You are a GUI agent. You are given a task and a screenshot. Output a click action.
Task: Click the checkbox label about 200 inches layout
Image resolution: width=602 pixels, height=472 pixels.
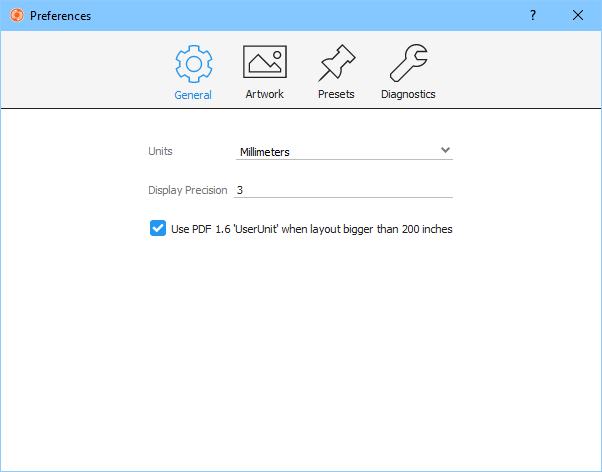click(x=312, y=229)
